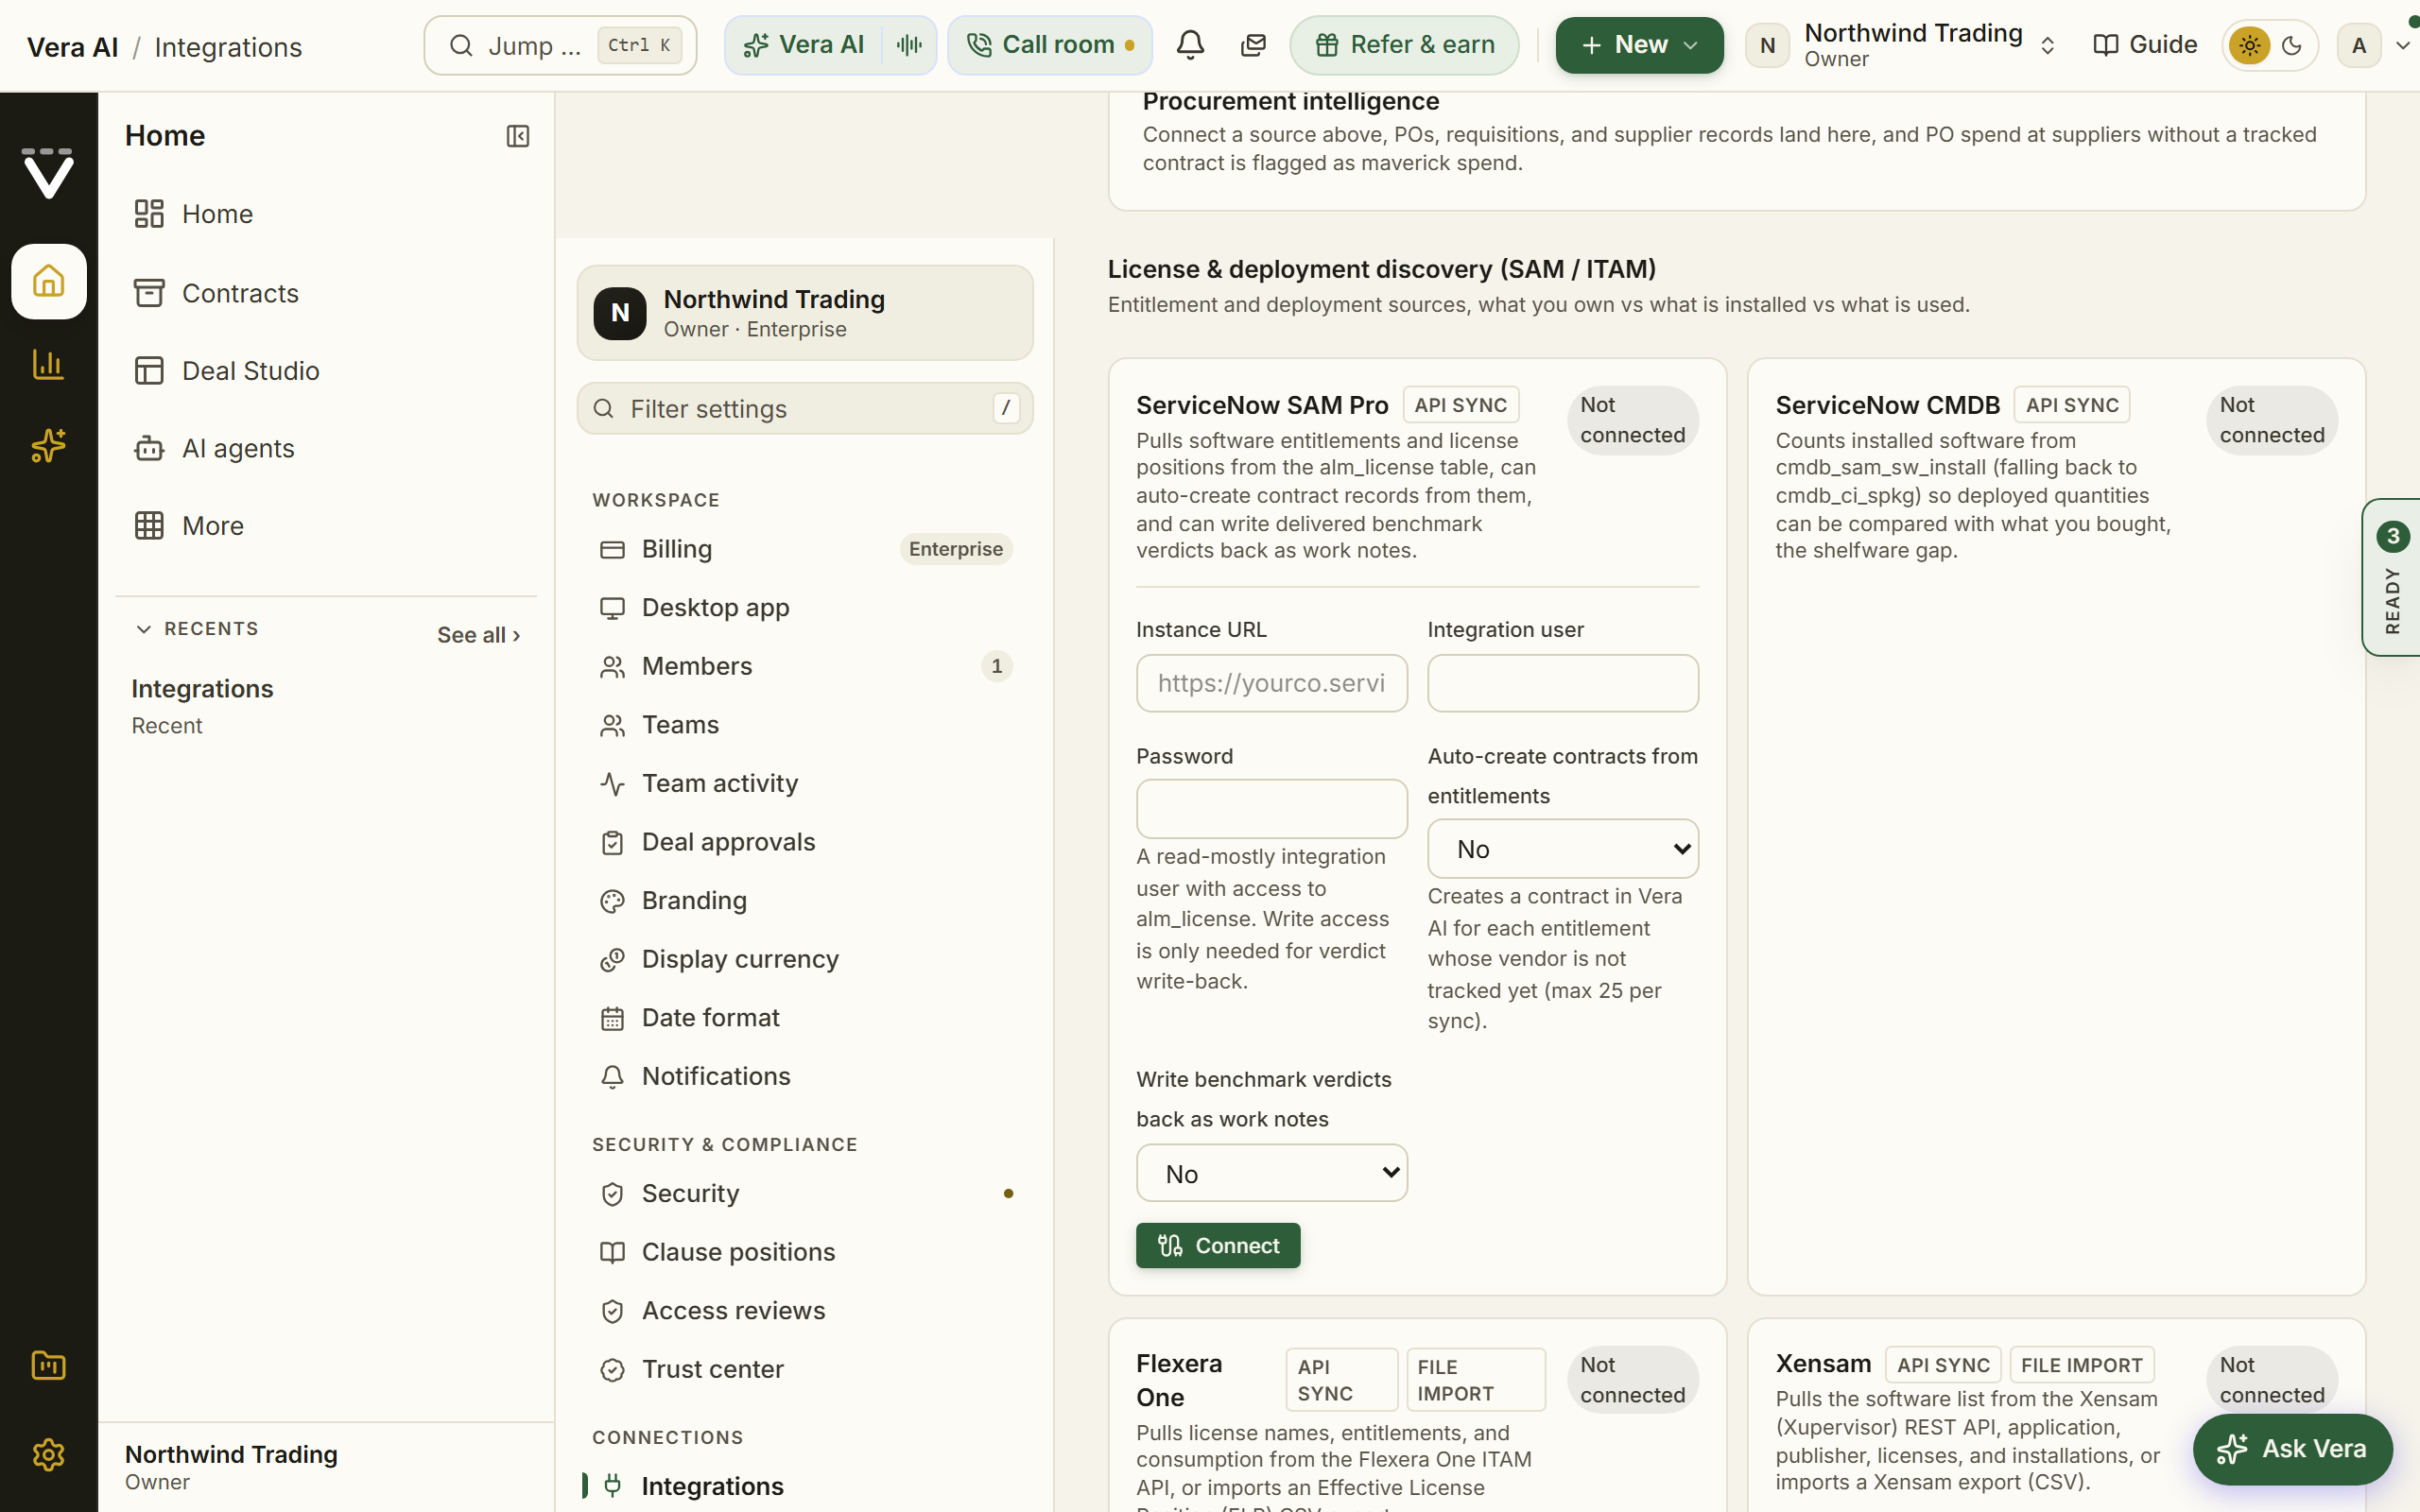Click the Connect button for ServiceNow SAM Pro
The height and width of the screenshot is (1512, 2420).
pyautogui.click(x=1218, y=1246)
